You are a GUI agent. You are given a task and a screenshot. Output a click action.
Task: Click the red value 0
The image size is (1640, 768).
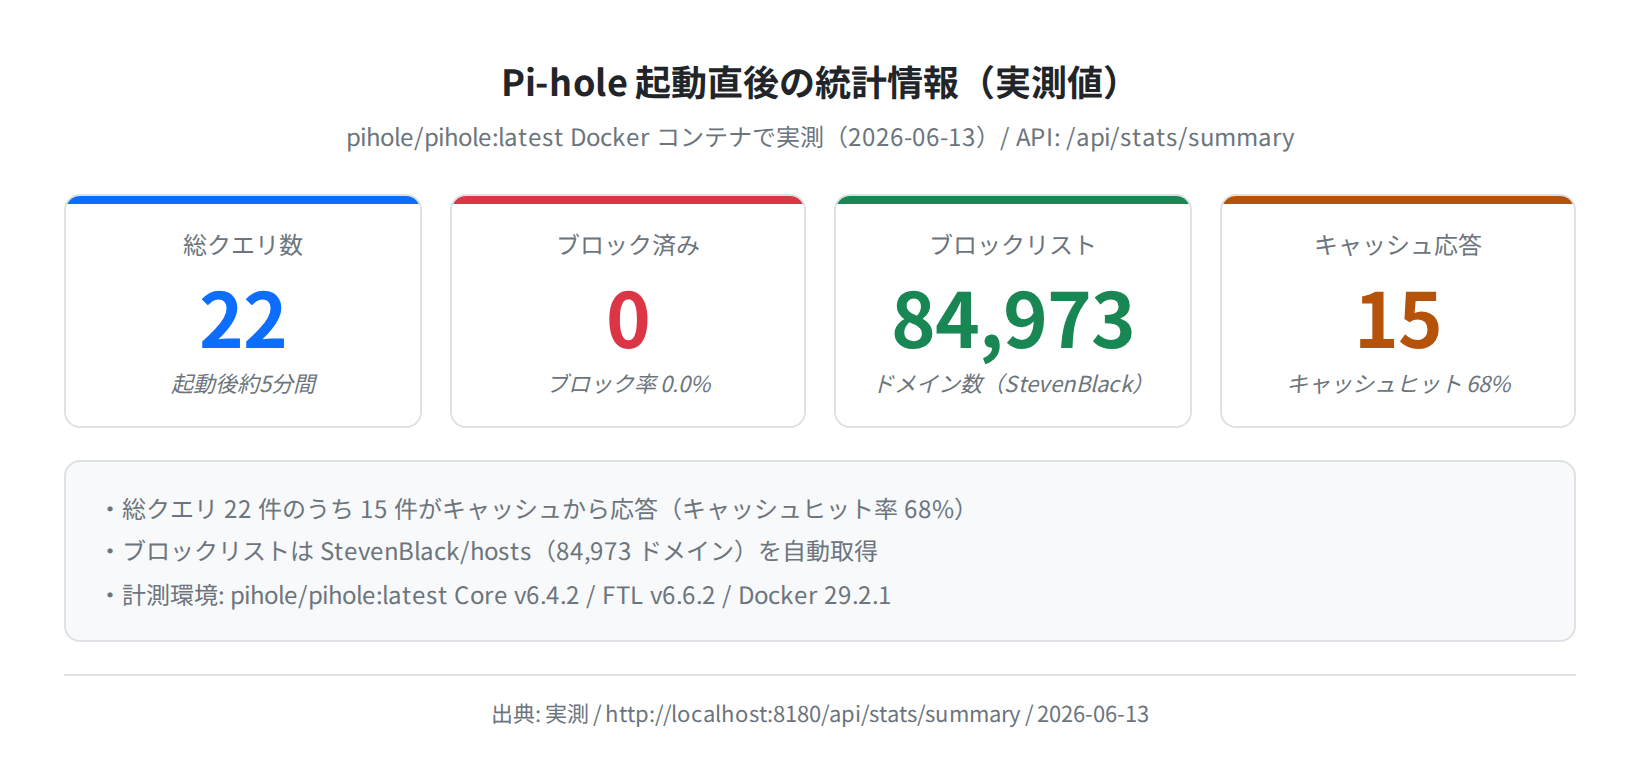tap(628, 320)
